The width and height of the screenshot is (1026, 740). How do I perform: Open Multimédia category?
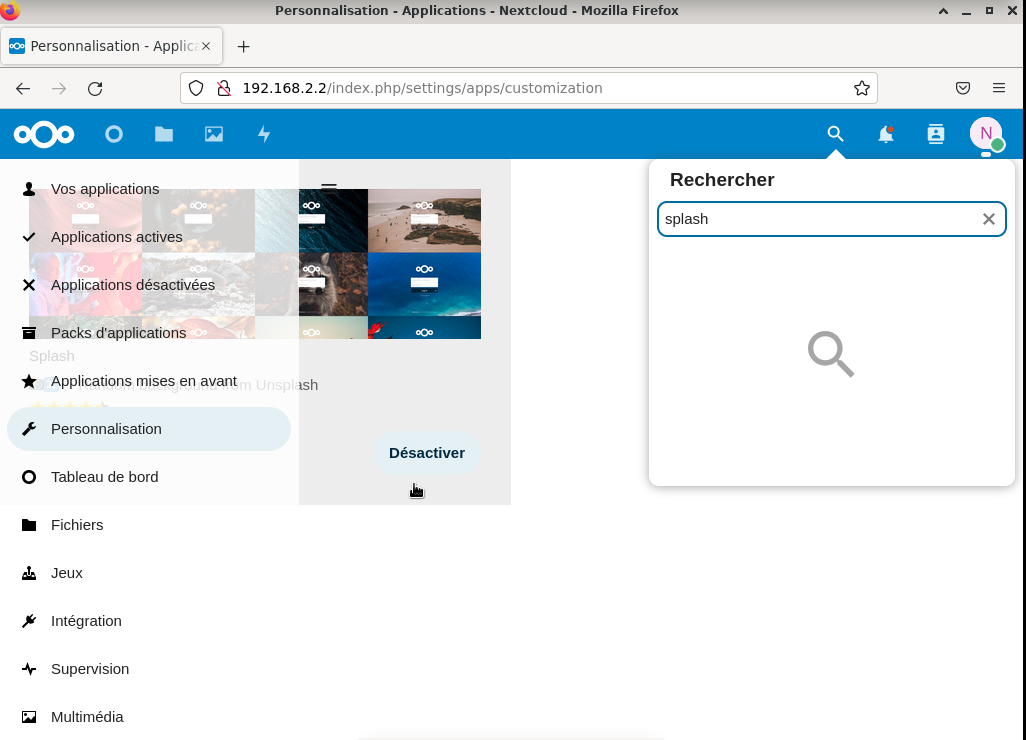(149, 717)
